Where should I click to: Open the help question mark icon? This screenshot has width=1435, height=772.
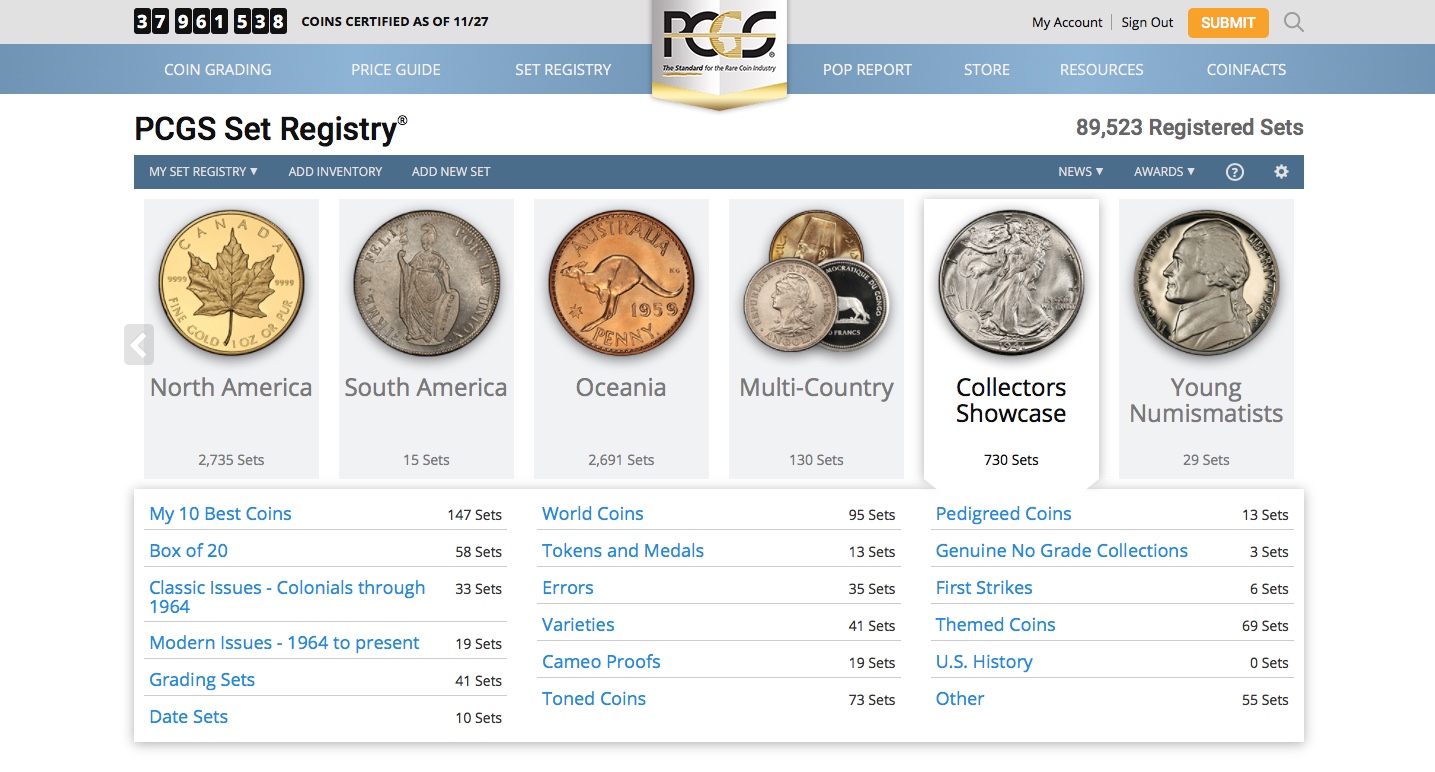coord(1235,172)
